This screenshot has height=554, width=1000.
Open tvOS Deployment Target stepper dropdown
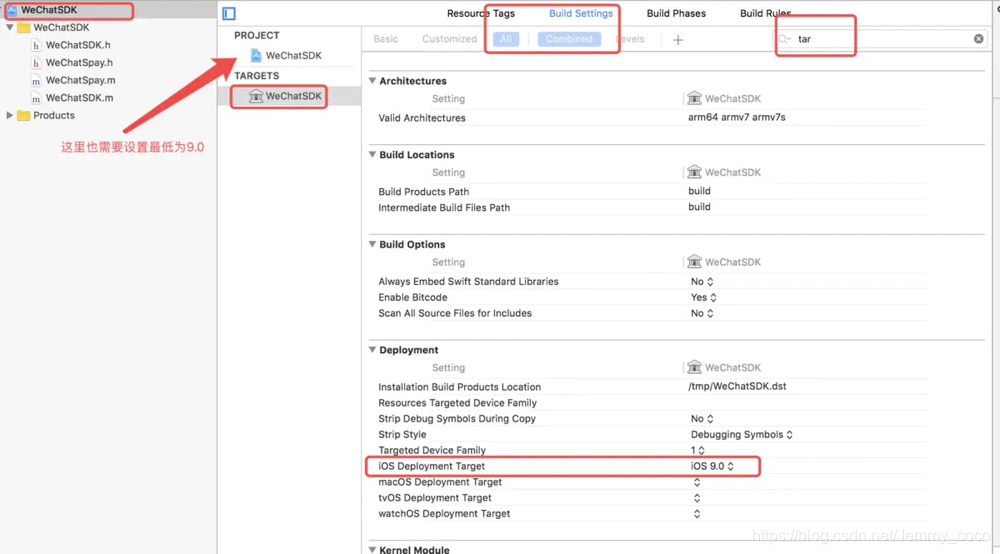pos(696,498)
